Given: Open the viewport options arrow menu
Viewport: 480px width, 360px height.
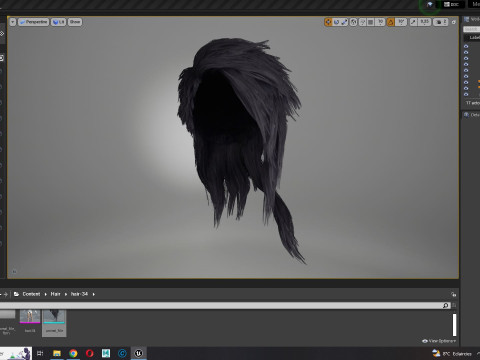Looking at the screenshot, I should click(13, 22).
